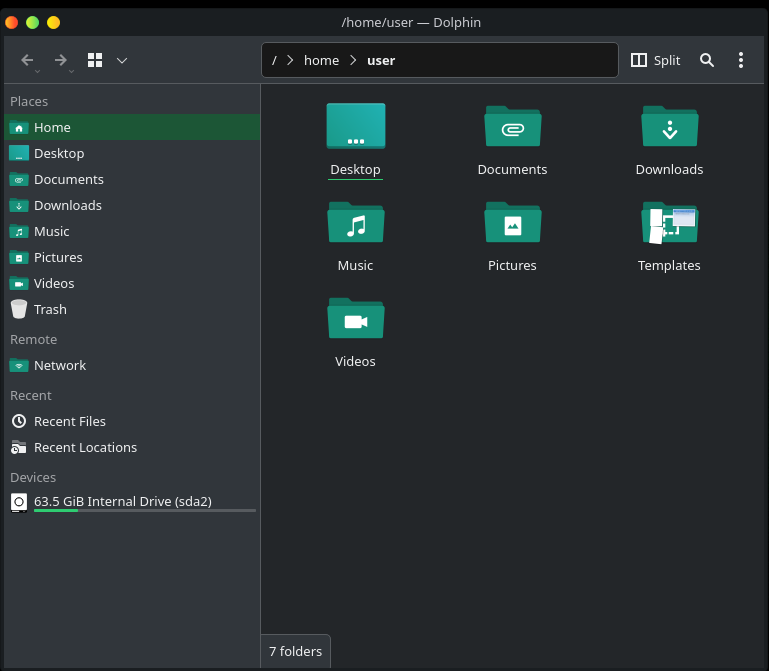The width and height of the screenshot is (769, 671).
Task: Open the three-dot hamburger menu
Action: [741, 60]
